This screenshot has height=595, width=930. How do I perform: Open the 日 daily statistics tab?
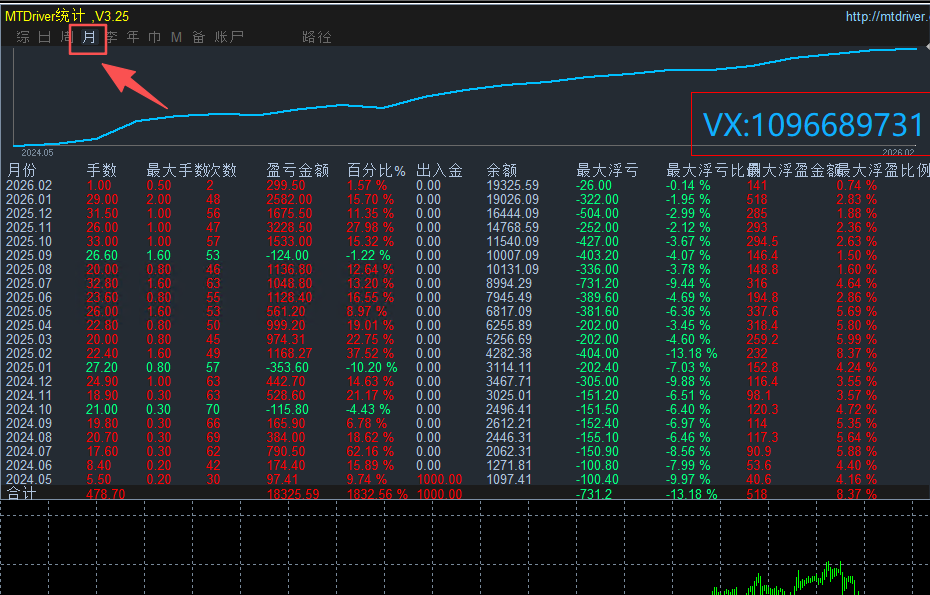pyautogui.click(x=44, y=38)
